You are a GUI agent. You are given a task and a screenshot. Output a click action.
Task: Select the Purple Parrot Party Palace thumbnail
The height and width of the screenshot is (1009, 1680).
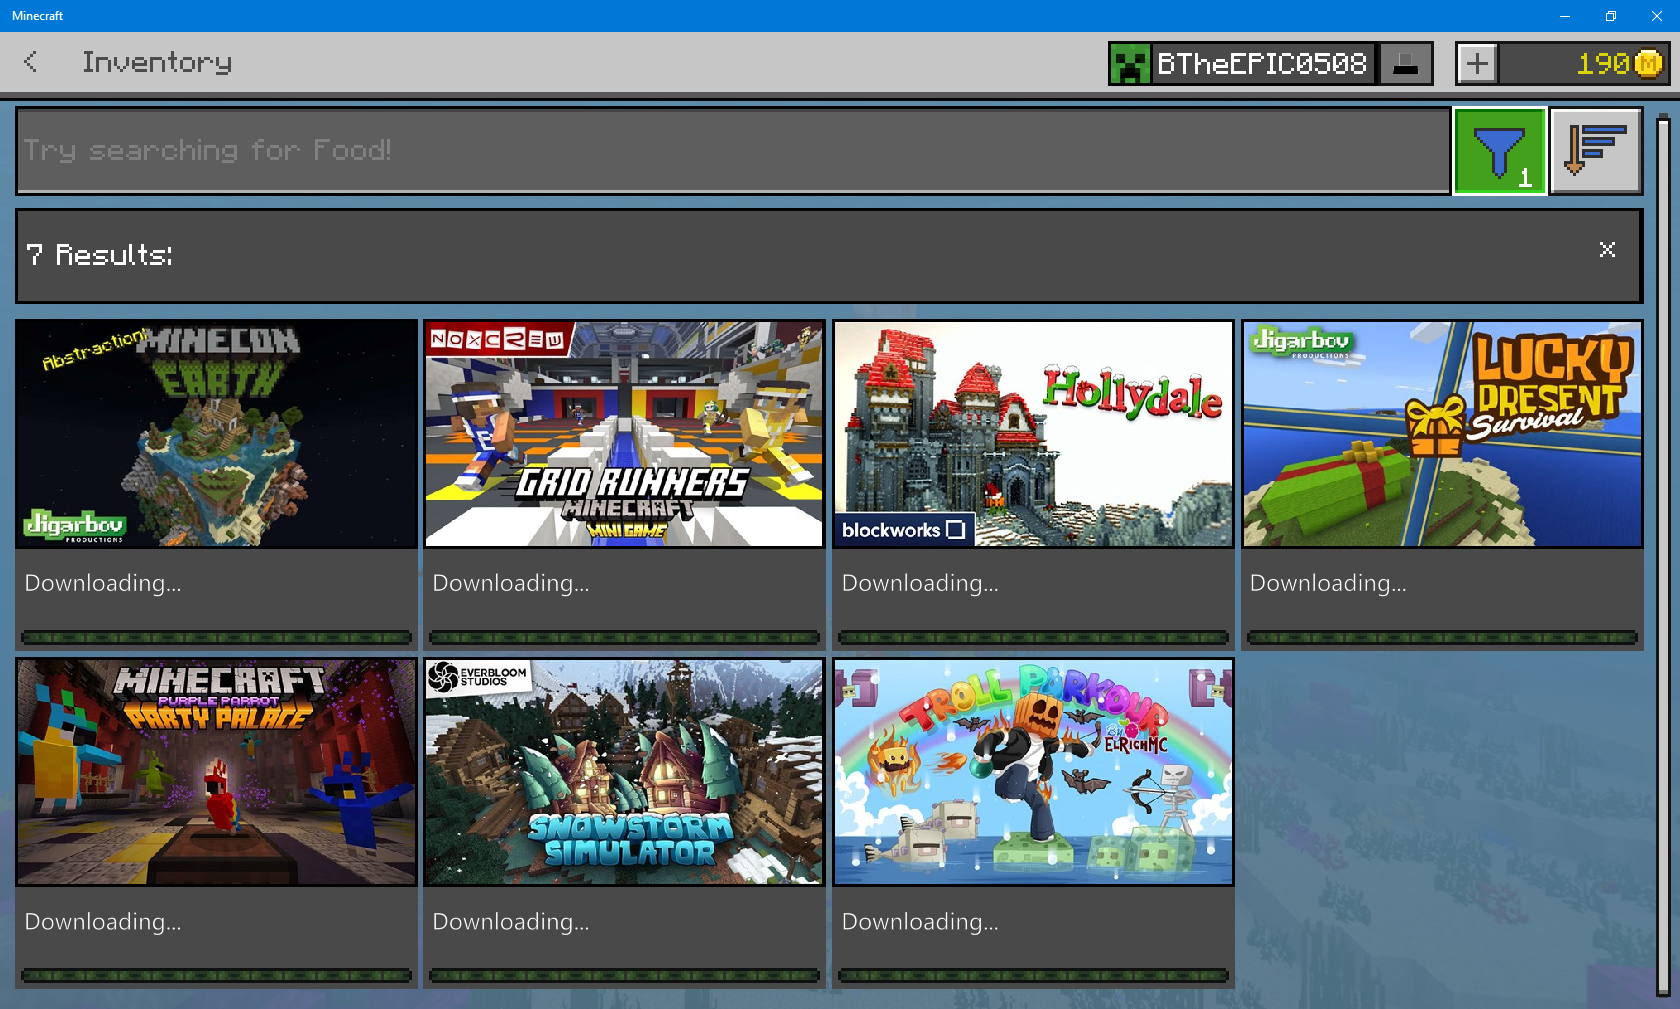click(216, 771)
